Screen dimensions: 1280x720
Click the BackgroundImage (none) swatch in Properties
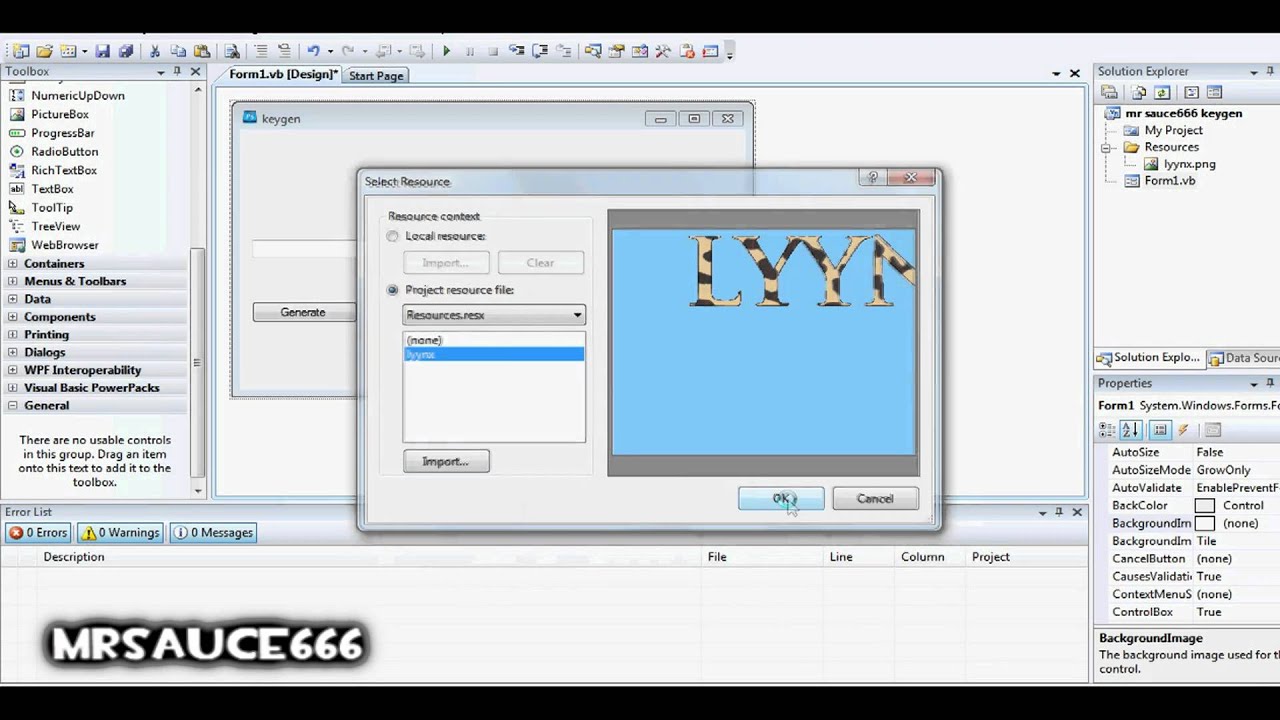tap(1205, 523)
